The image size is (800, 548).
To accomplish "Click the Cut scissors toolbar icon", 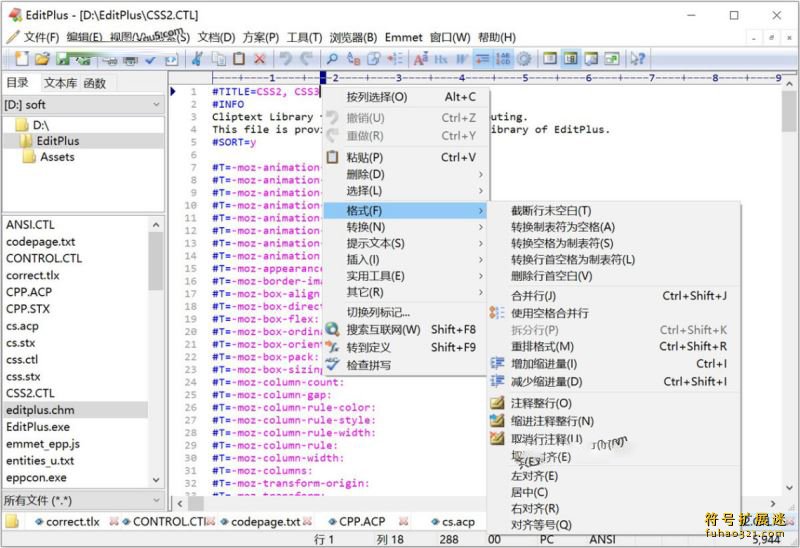I will click(197, 59).
